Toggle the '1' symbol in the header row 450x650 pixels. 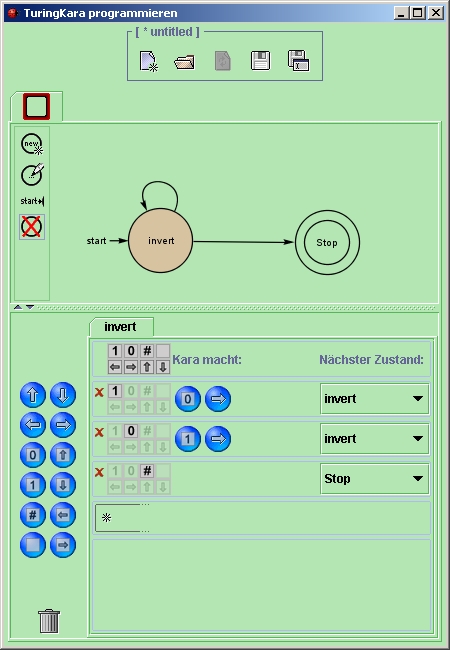pyautogui.click(x=115, y=351)
